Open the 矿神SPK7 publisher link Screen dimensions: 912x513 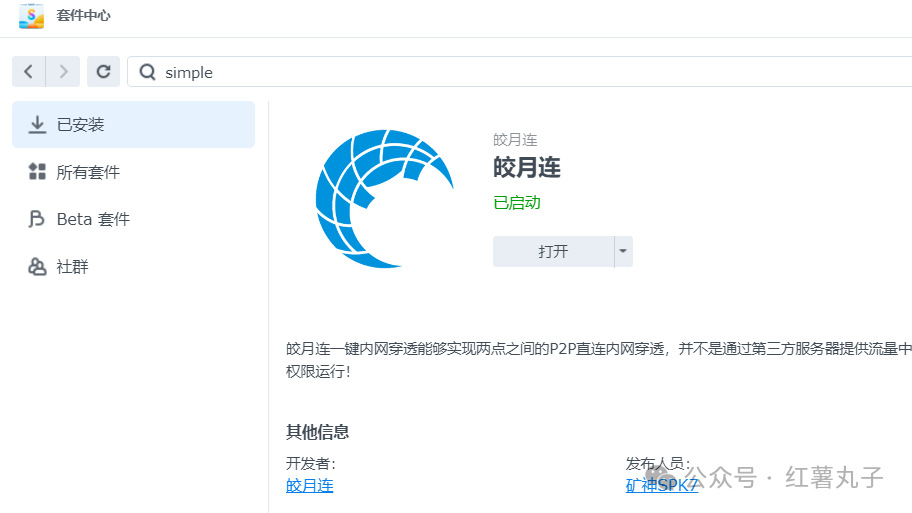point(661,485)
